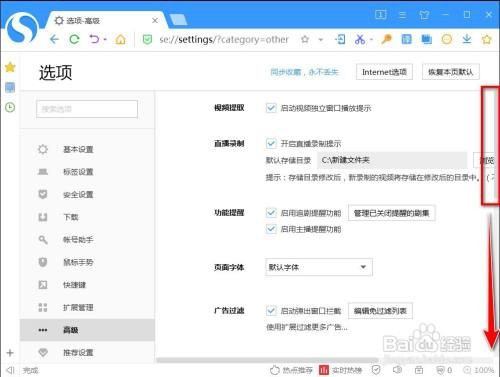Click the blue folder toolbar icon
The width and height of the screenshot is (500, 377).
click(426, 40)
